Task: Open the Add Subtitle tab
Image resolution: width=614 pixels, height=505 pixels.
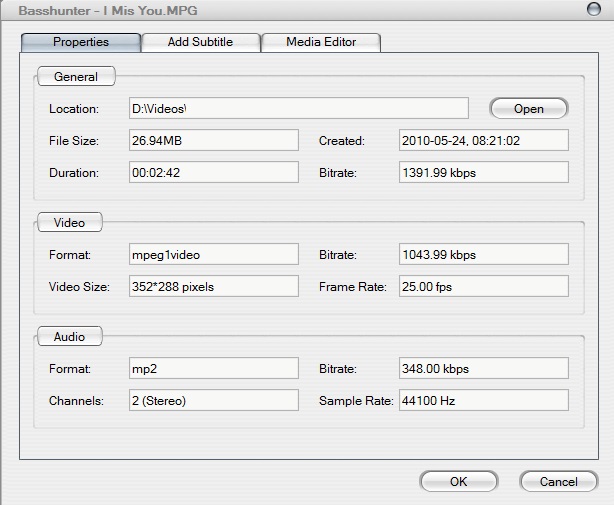Action: 201,42
